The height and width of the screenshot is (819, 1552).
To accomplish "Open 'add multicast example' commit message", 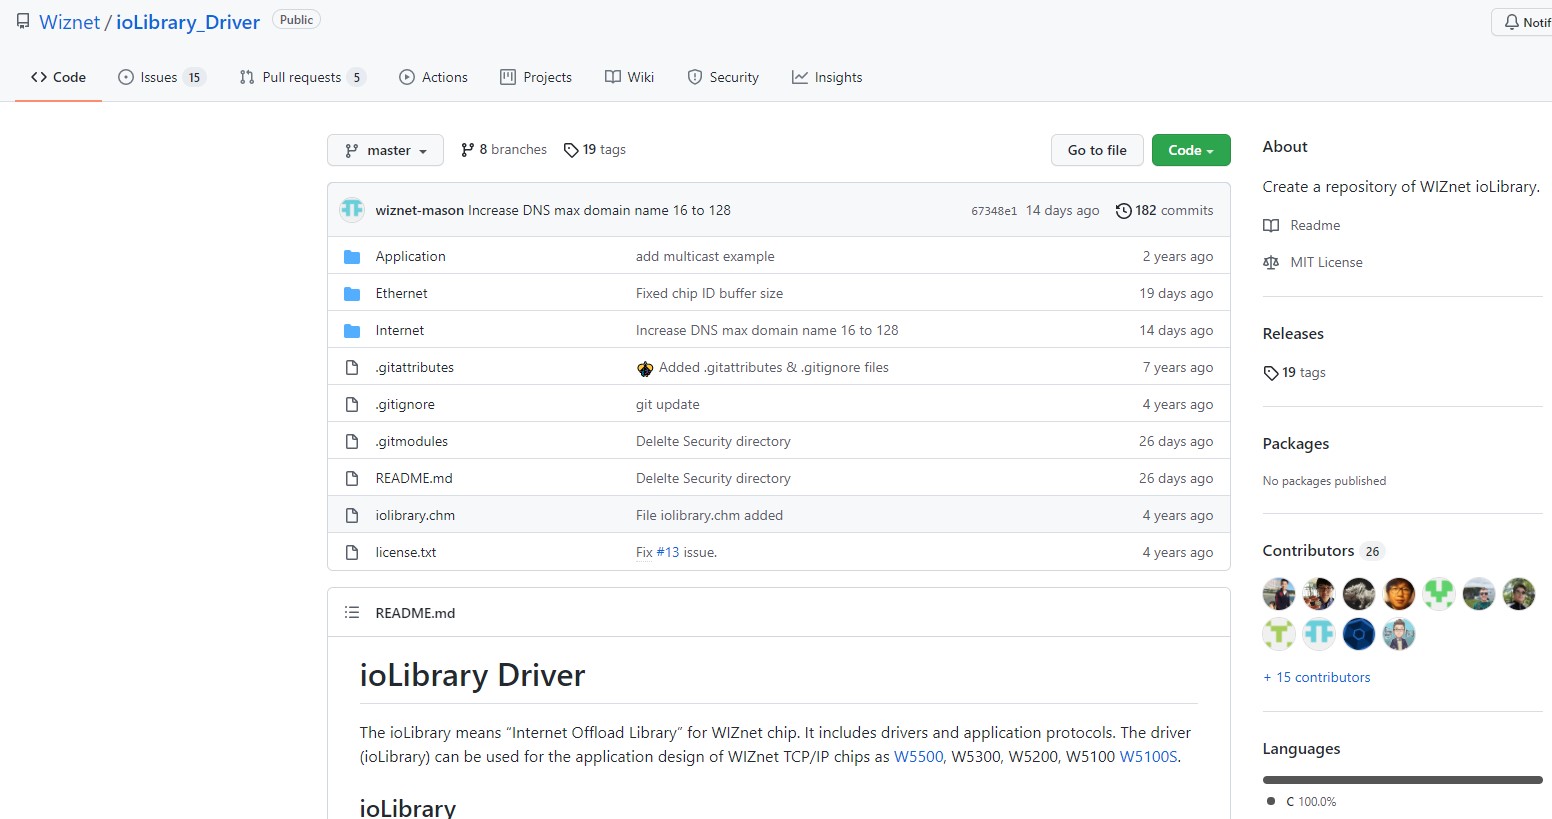I will point(705,256).
